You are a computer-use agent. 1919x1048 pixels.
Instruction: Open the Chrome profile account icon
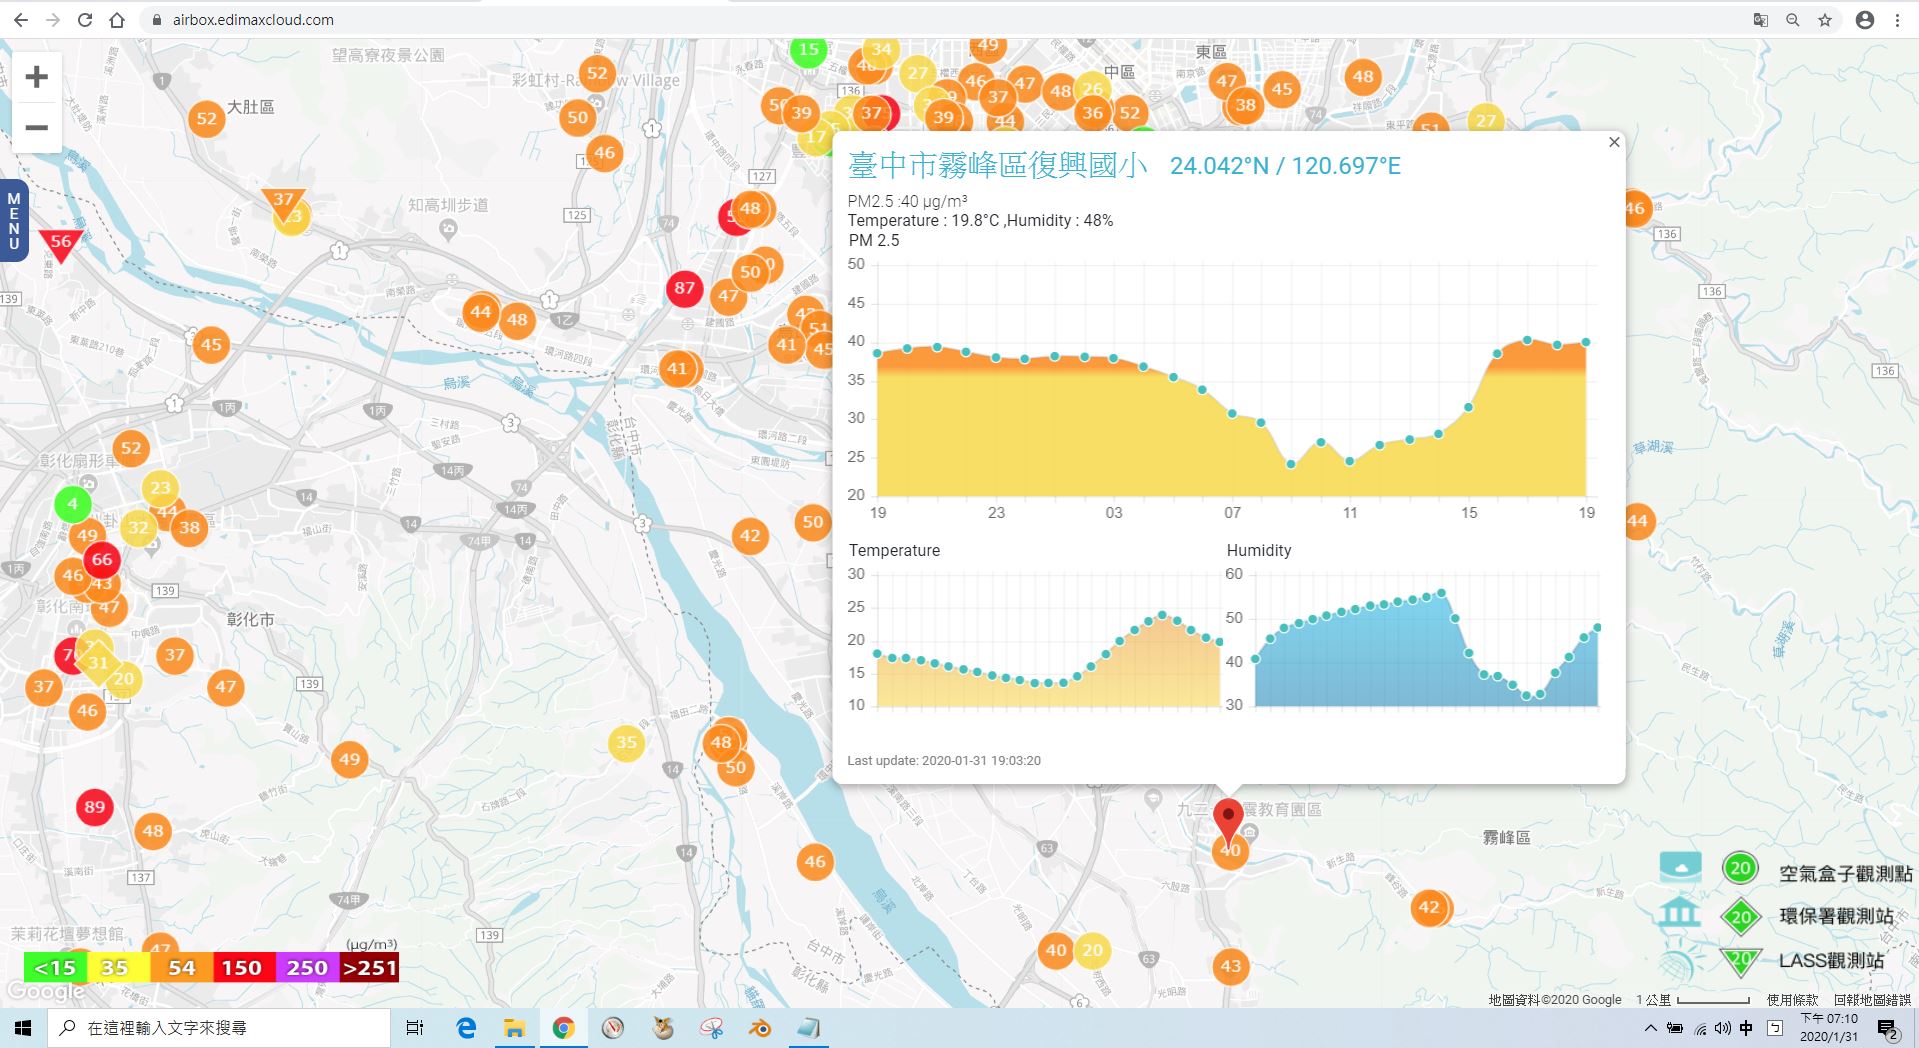pyautogui.click(x=1865, y=20)
